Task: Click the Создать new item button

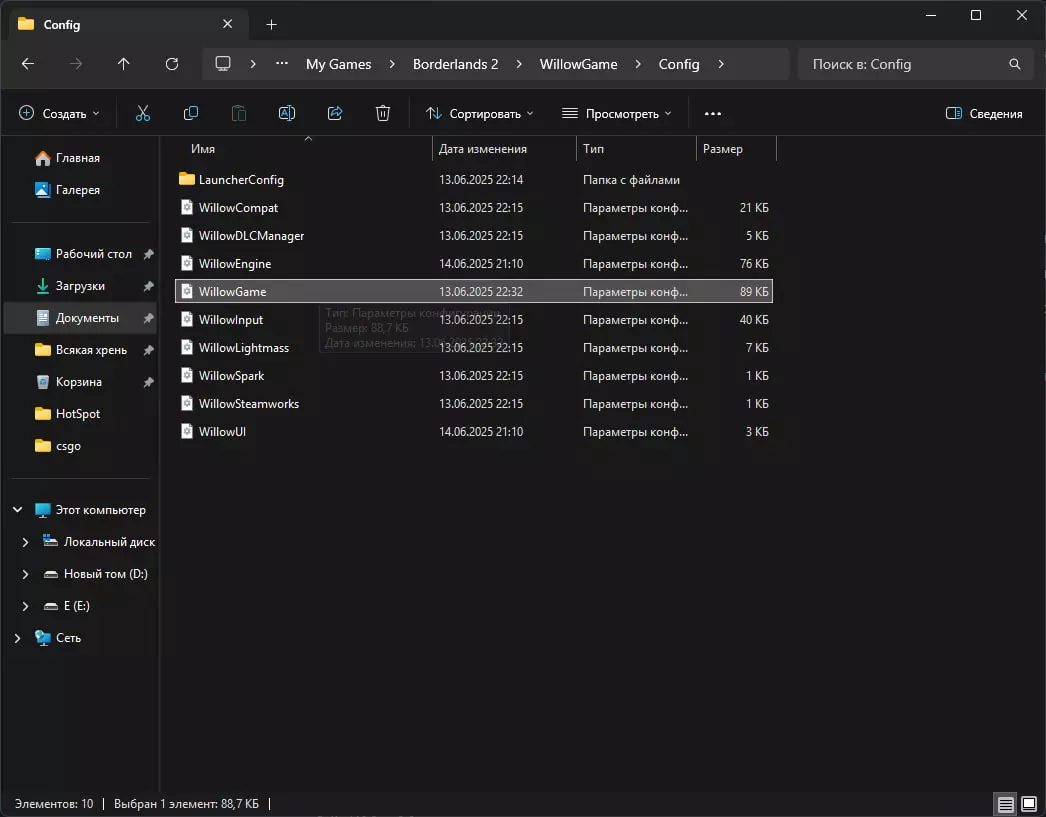Action: (59, 113)
